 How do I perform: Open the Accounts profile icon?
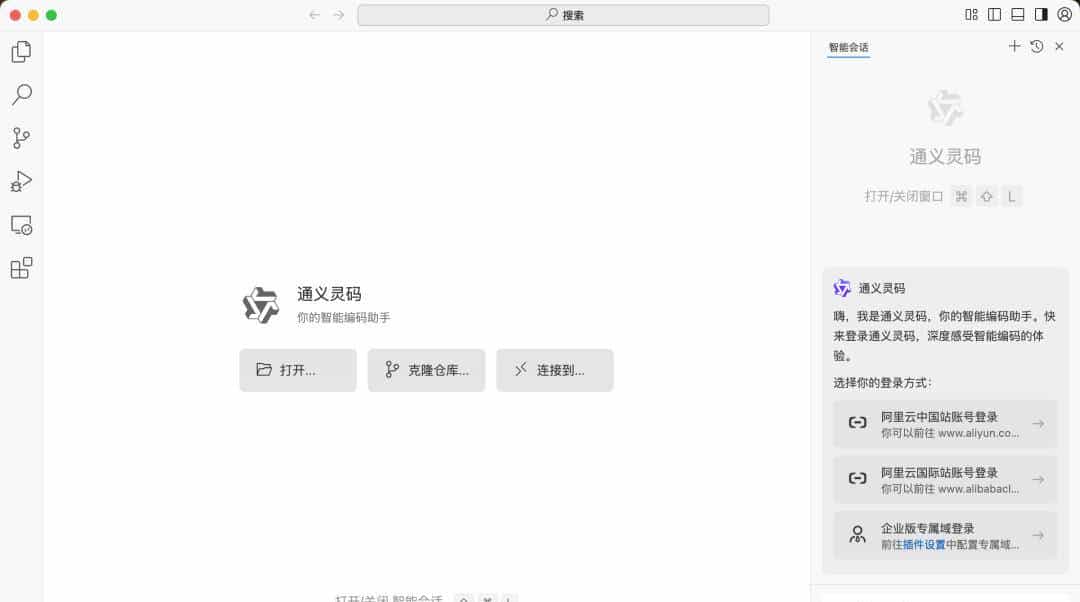[1061, 15]
